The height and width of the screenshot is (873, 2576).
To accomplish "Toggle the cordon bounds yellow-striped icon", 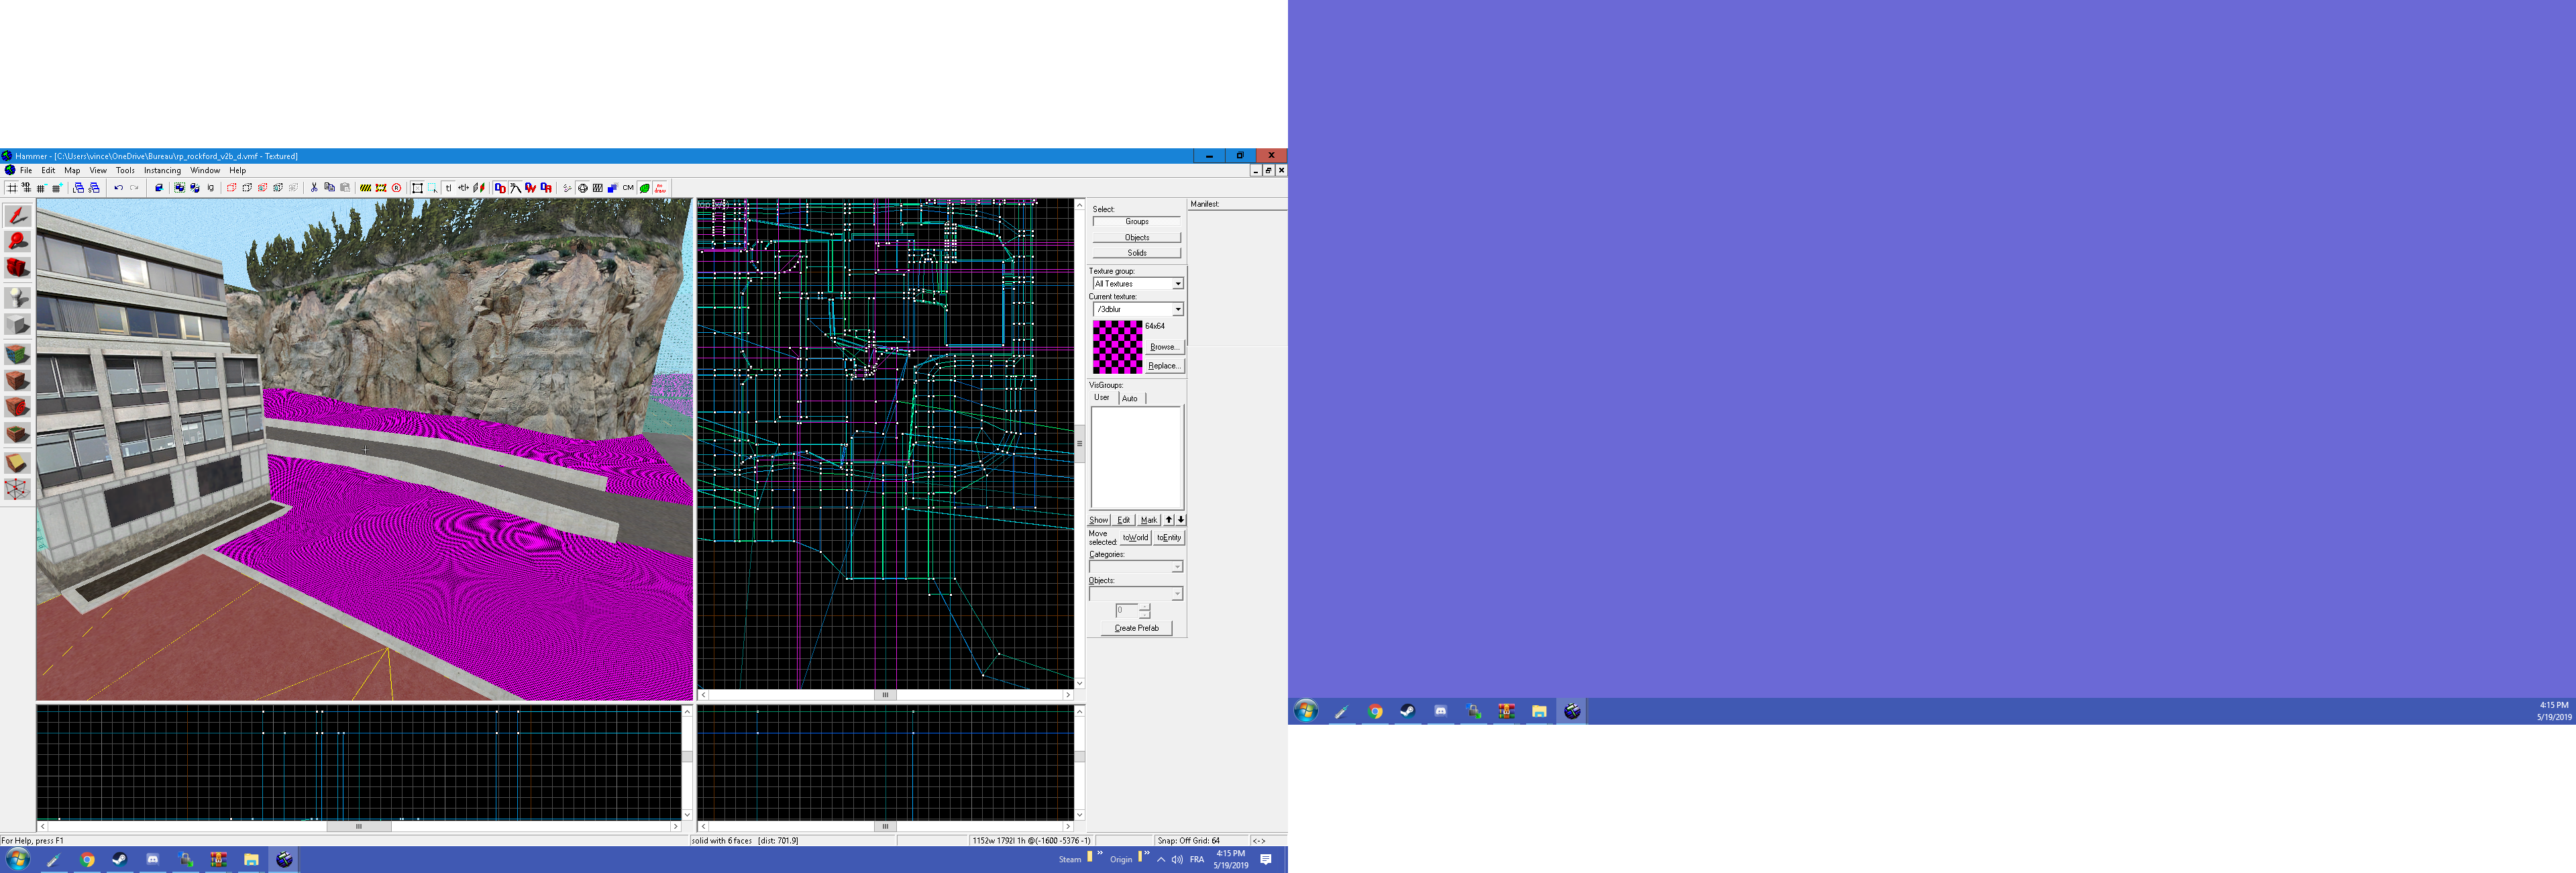I will tap(366, 188).
